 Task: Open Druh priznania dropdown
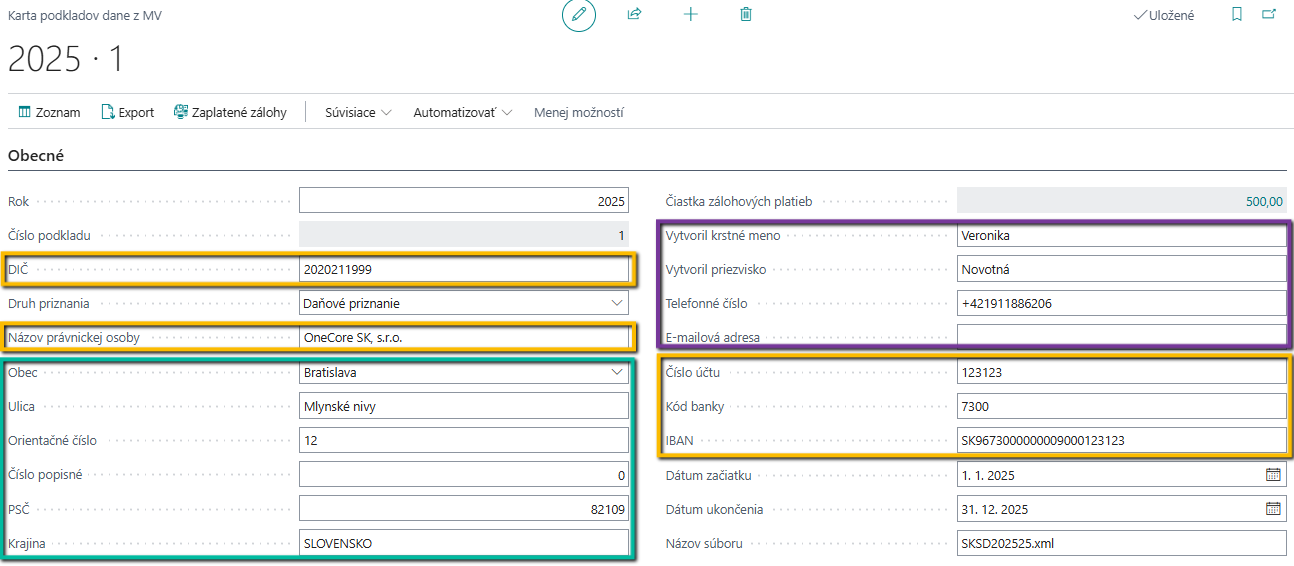point(616,303)
